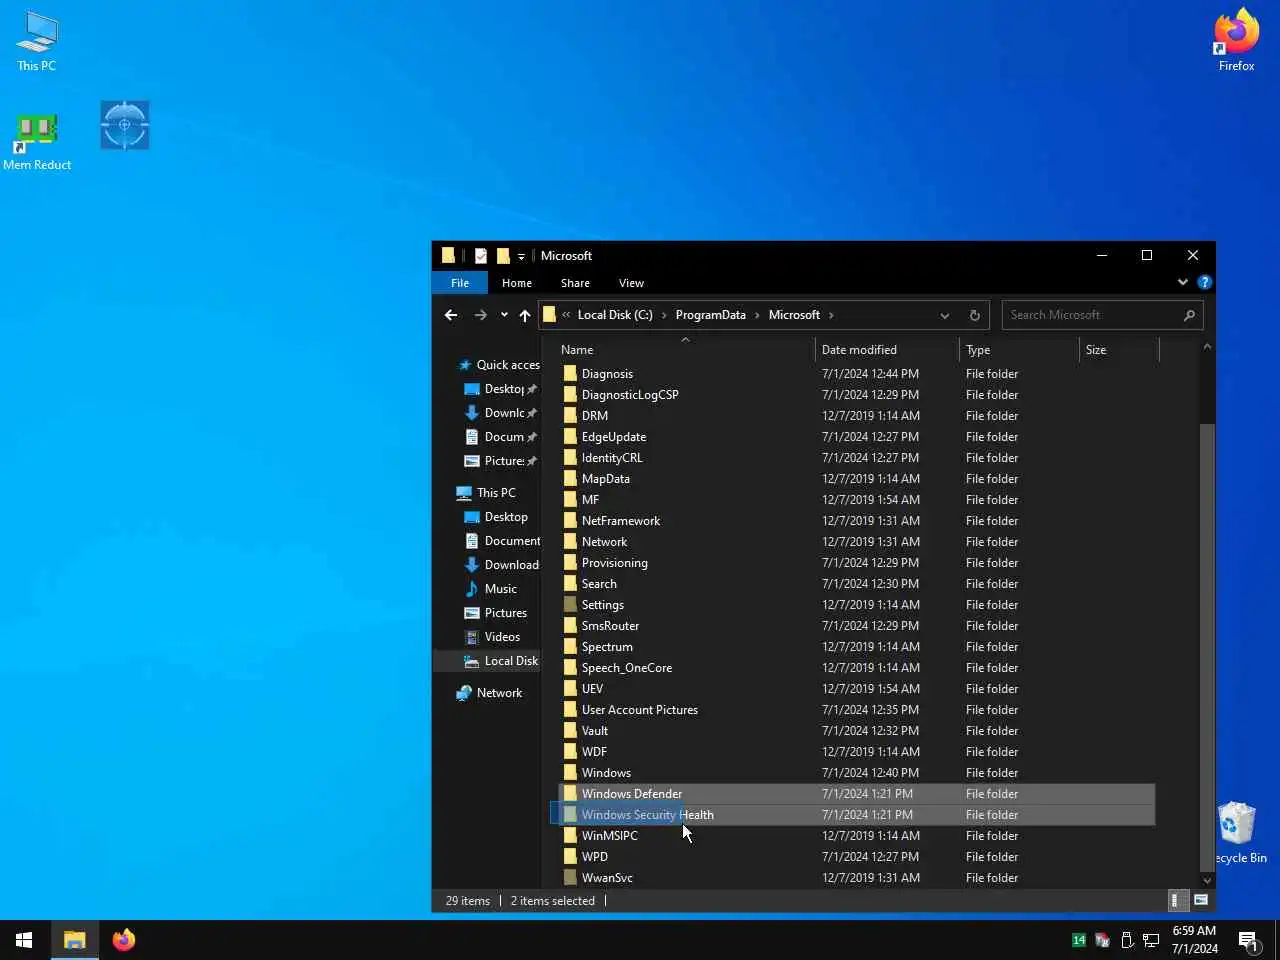Image resolution: width=1280 pixels, height=960 pixels.
Task: Select the User Account Pictures folder
Action: tap(640, 710)
